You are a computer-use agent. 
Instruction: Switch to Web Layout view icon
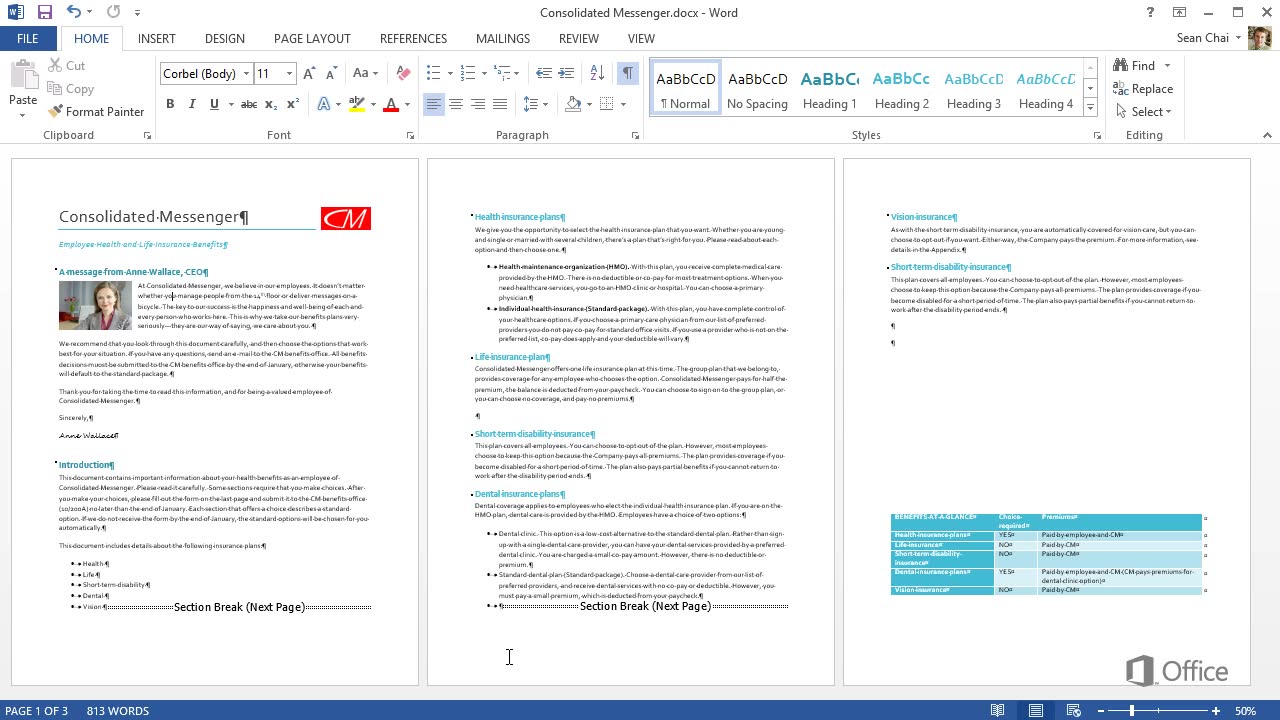tap(1074, 711)
